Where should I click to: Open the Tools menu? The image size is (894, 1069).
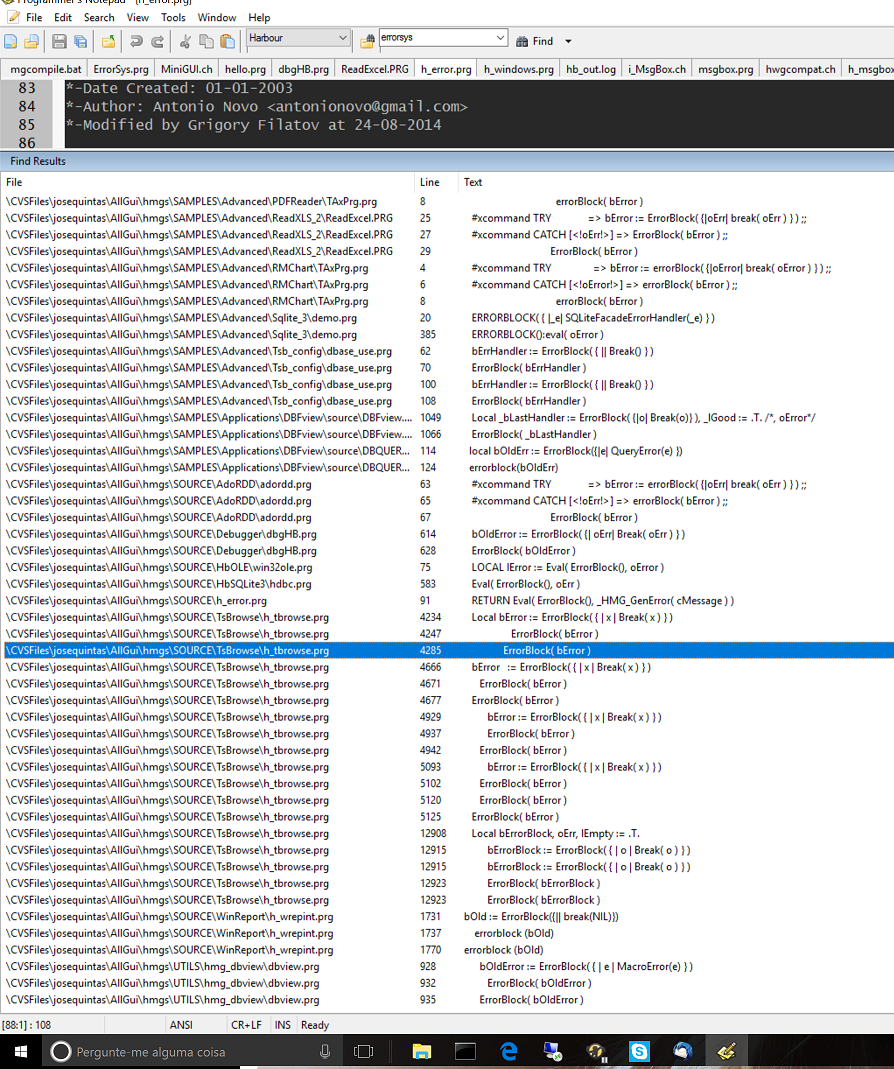coord(173,17)
